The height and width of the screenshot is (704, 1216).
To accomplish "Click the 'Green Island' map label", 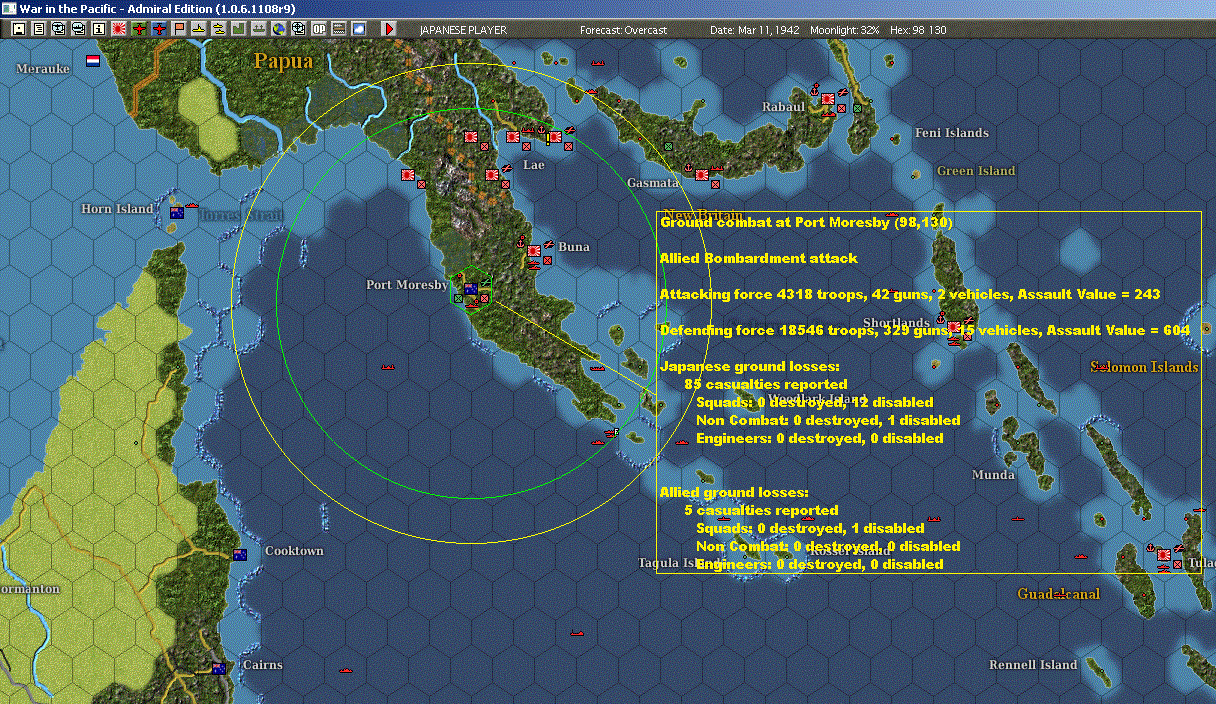I will click(x=976, y=171).
